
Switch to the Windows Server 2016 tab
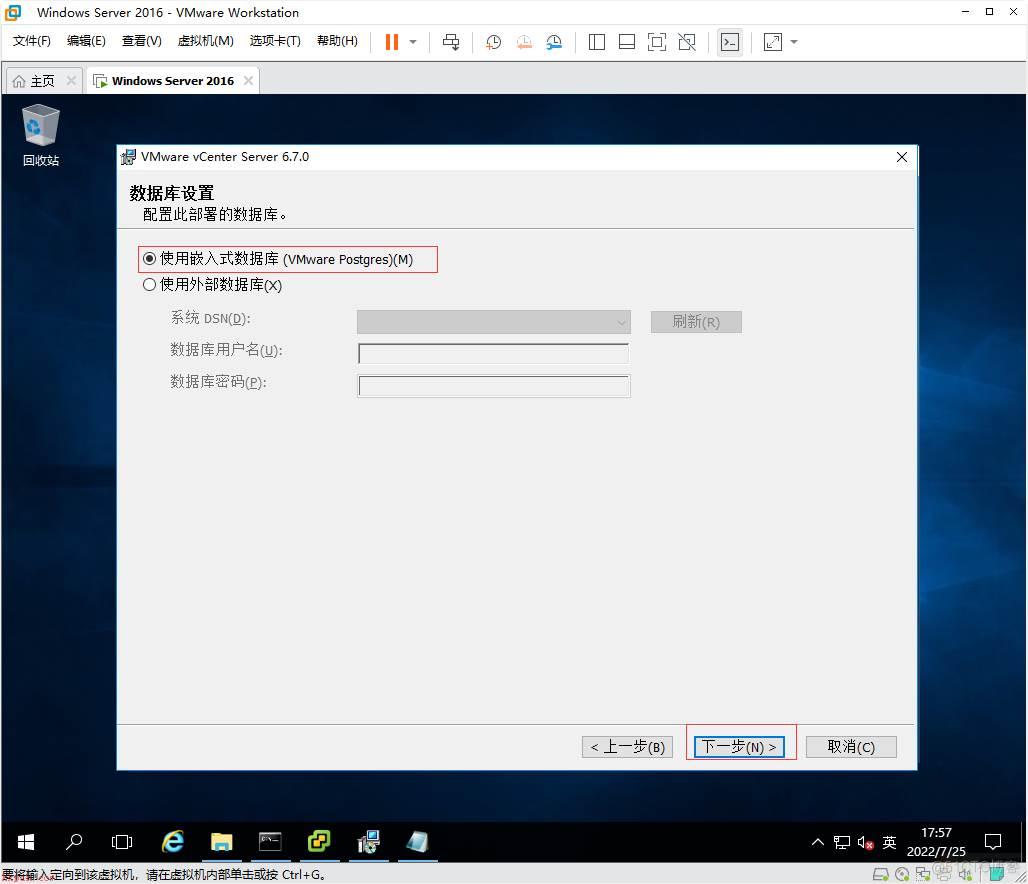[172, 81]
